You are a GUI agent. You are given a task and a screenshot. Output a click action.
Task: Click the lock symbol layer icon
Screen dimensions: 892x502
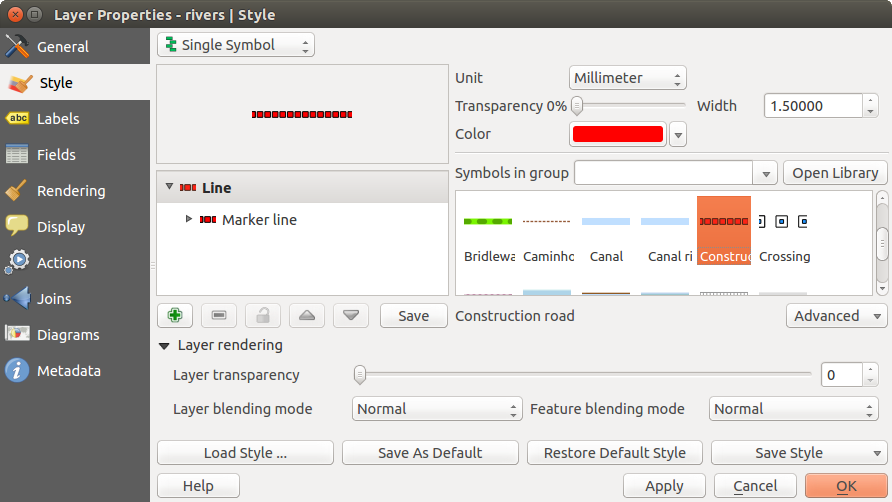point(263,315)
